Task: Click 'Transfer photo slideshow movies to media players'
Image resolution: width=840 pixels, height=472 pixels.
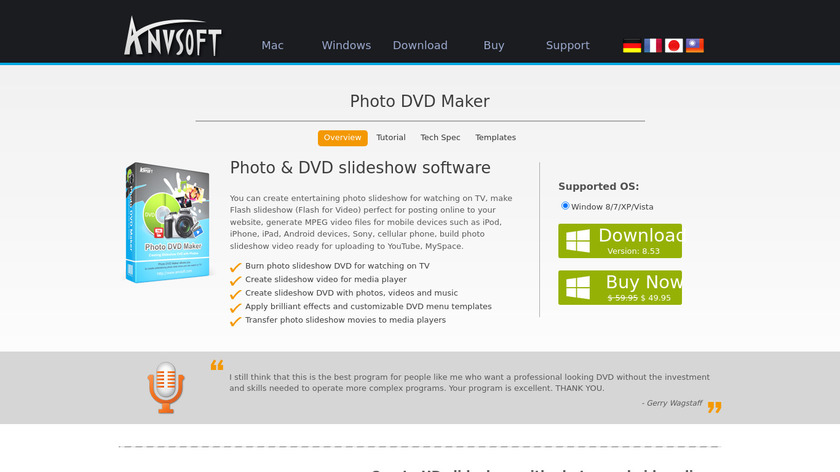Action: coord(345,320)
